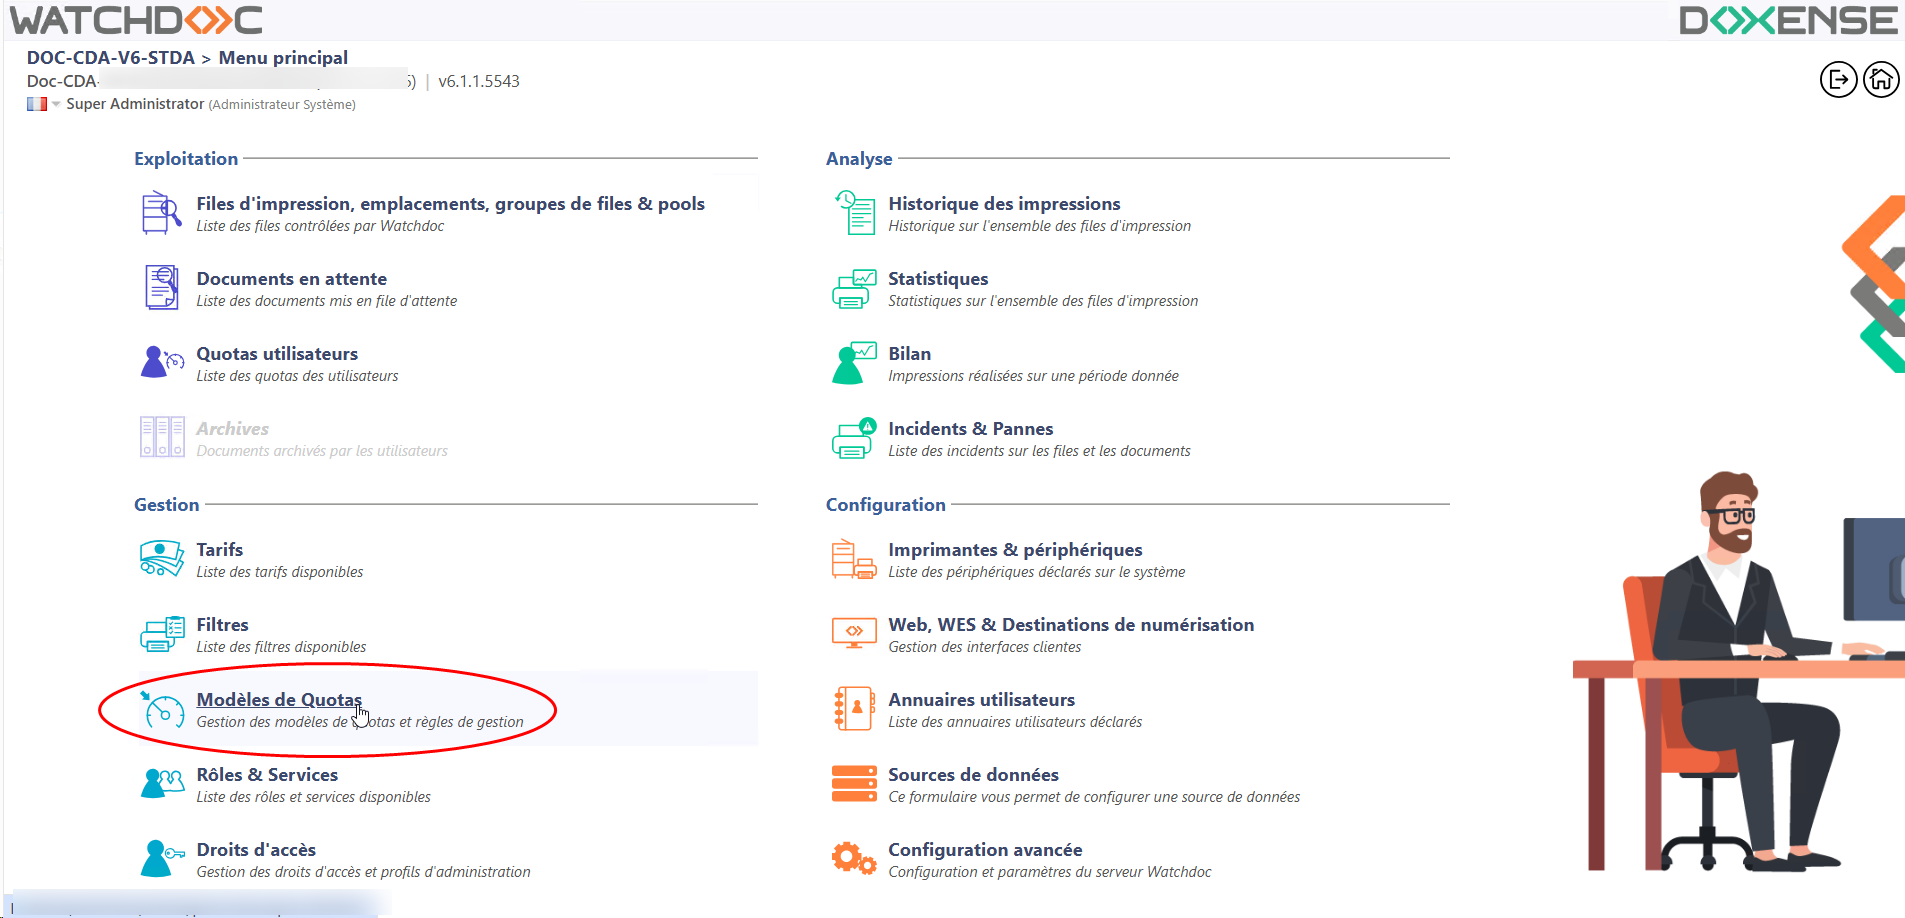Click the Incidents & Pannes icon
This screenshot has width=1905, height=918.
click(x=854, y=438)
